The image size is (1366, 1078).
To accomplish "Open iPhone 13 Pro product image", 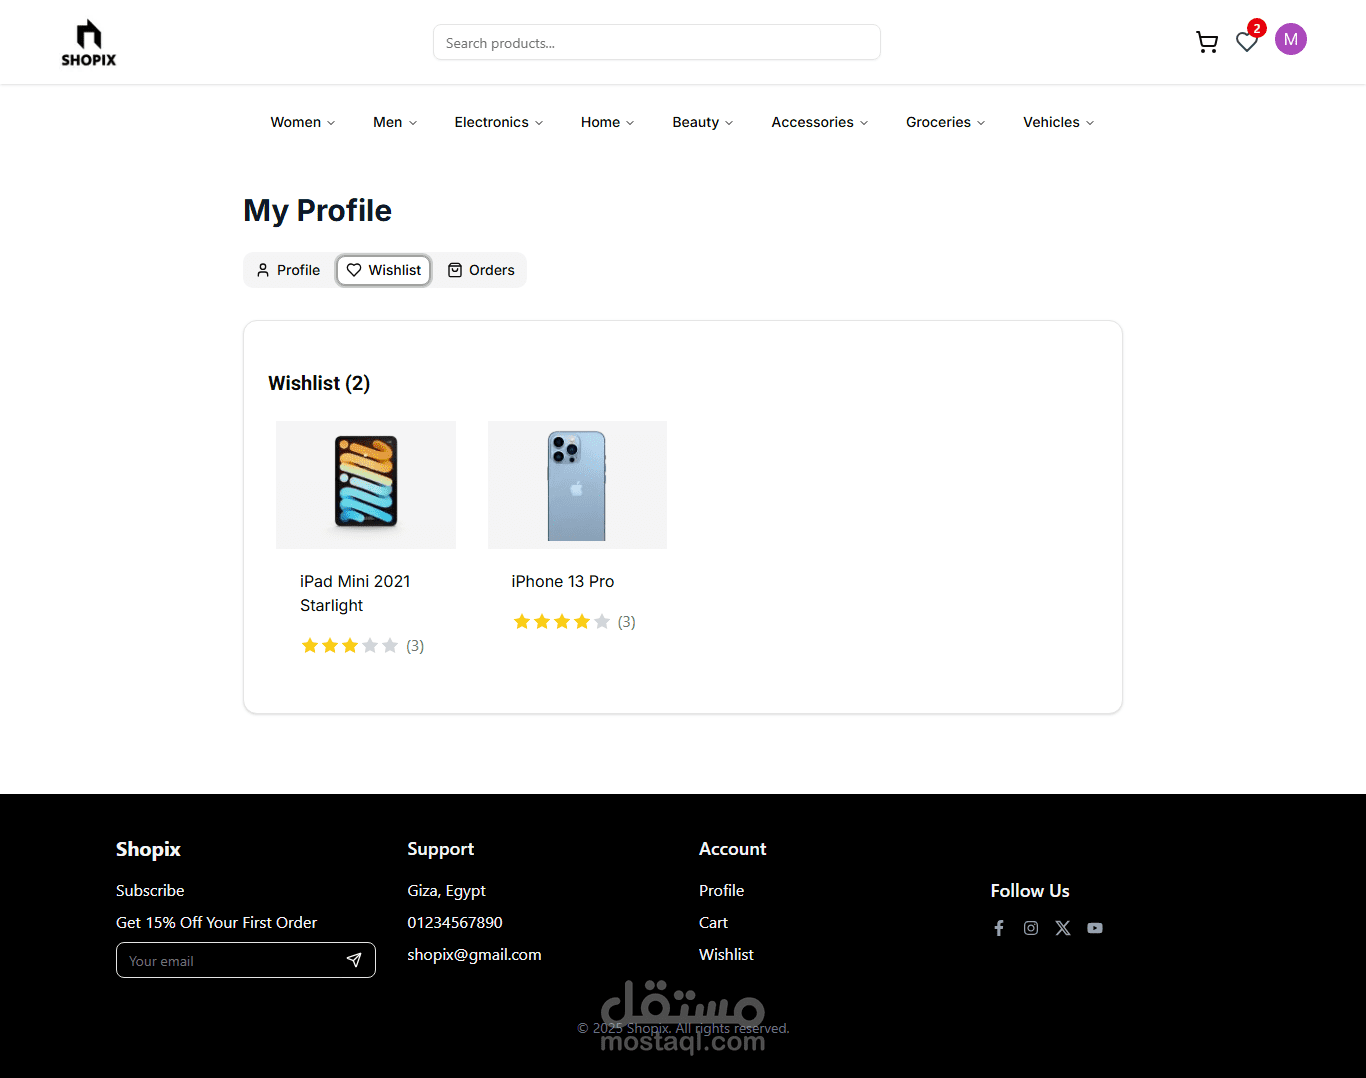I will click(577, 484).
